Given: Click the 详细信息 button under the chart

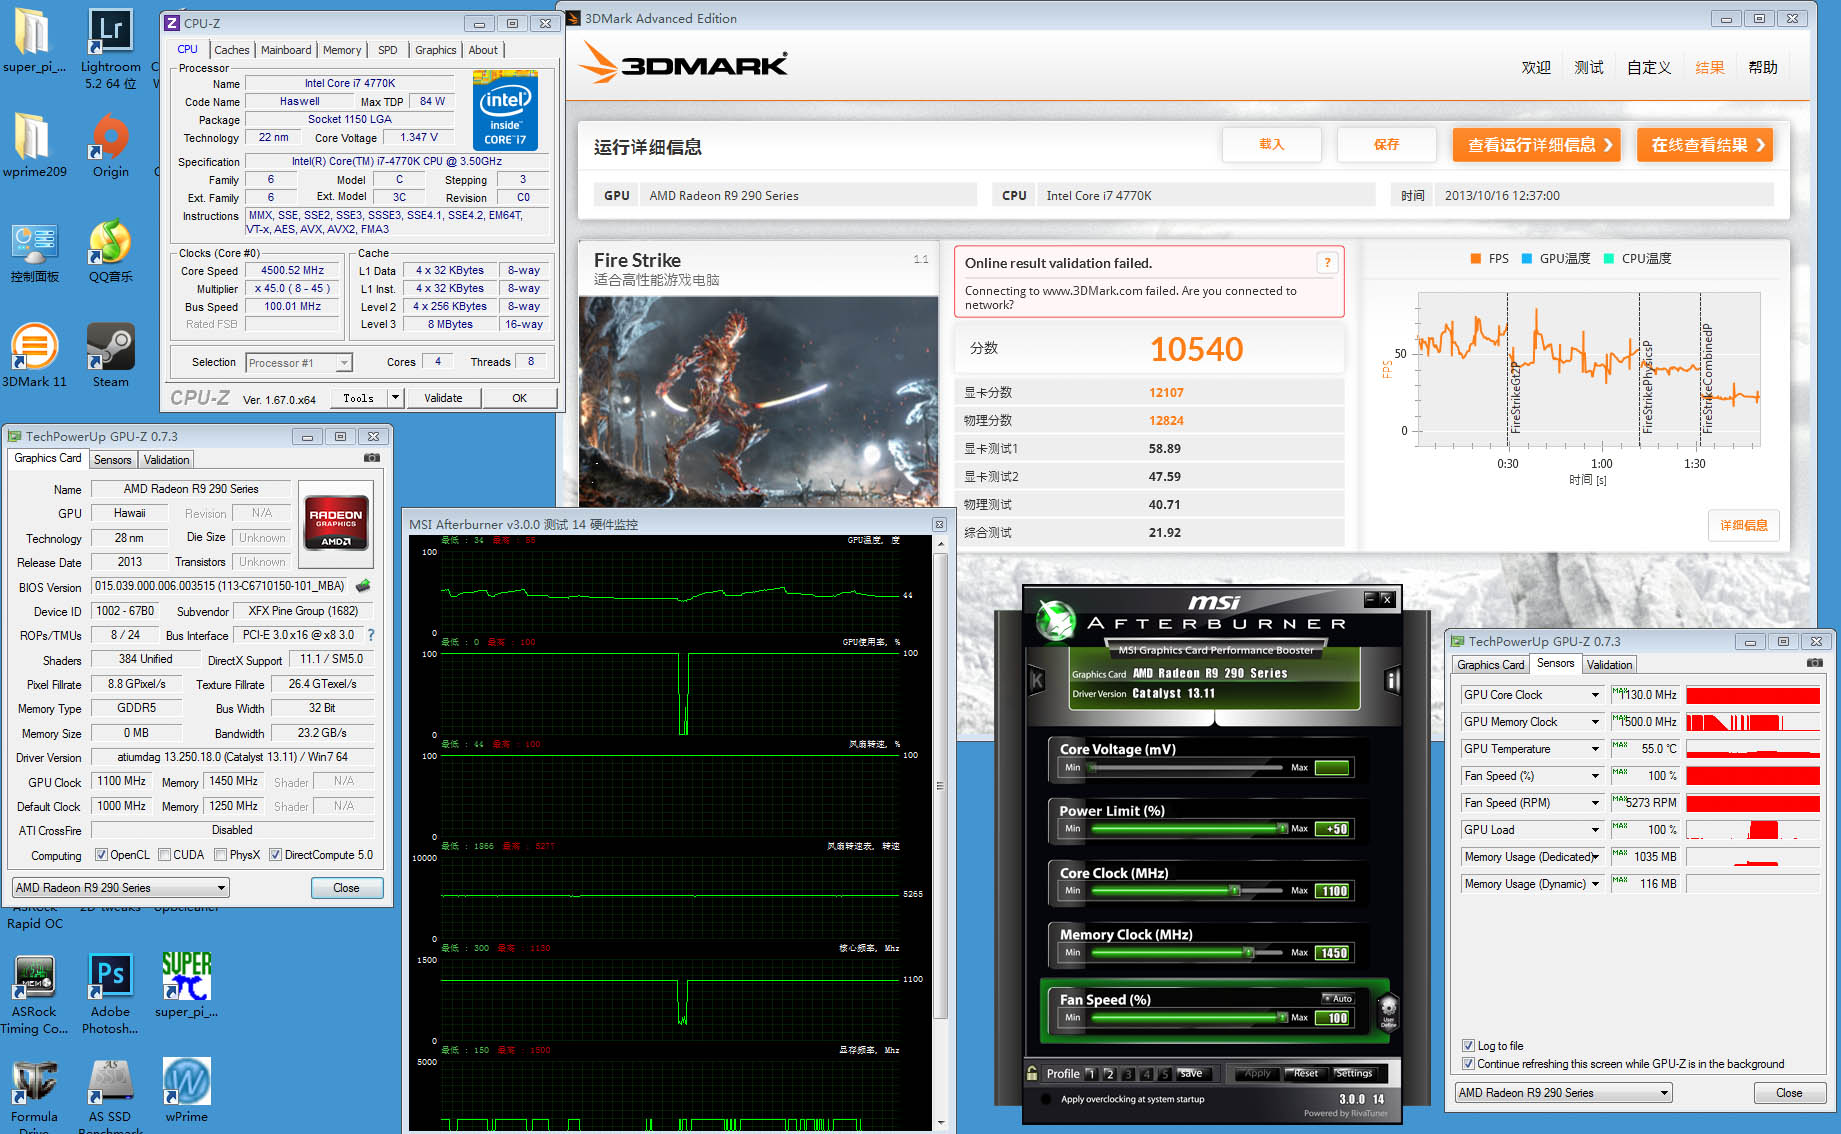Looking at the screenshot, I should point(1743,525).
